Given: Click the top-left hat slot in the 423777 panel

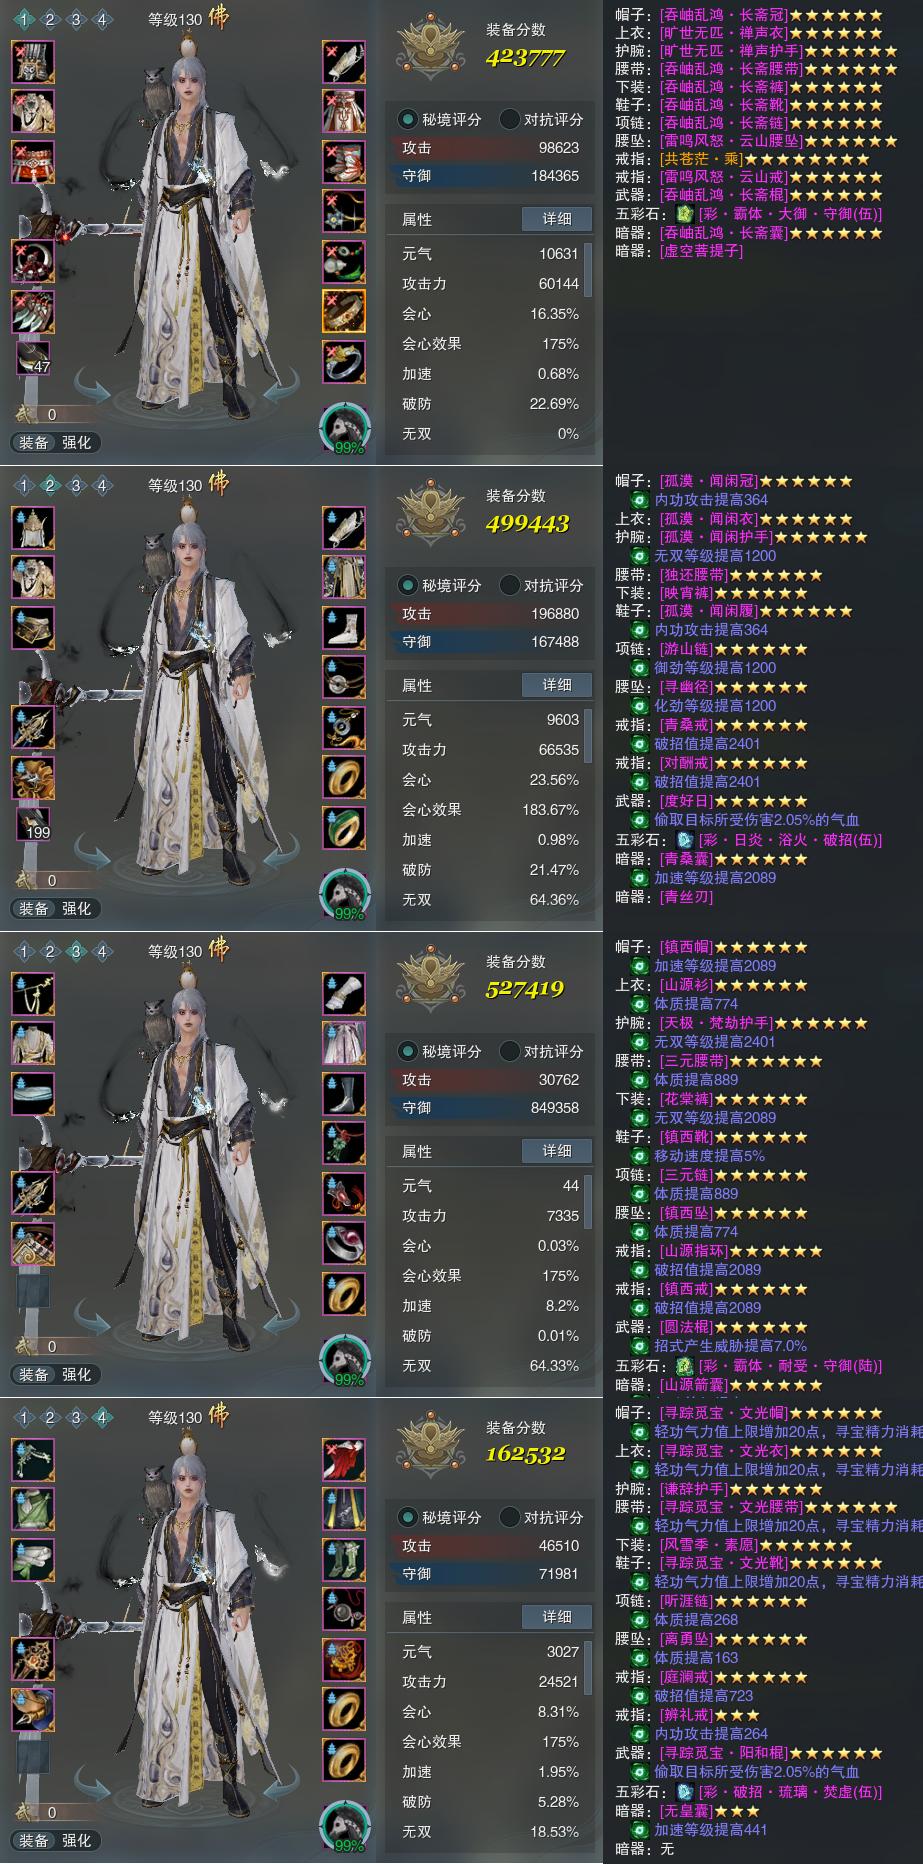Looking at the screenshot, I should click(33, 62).
